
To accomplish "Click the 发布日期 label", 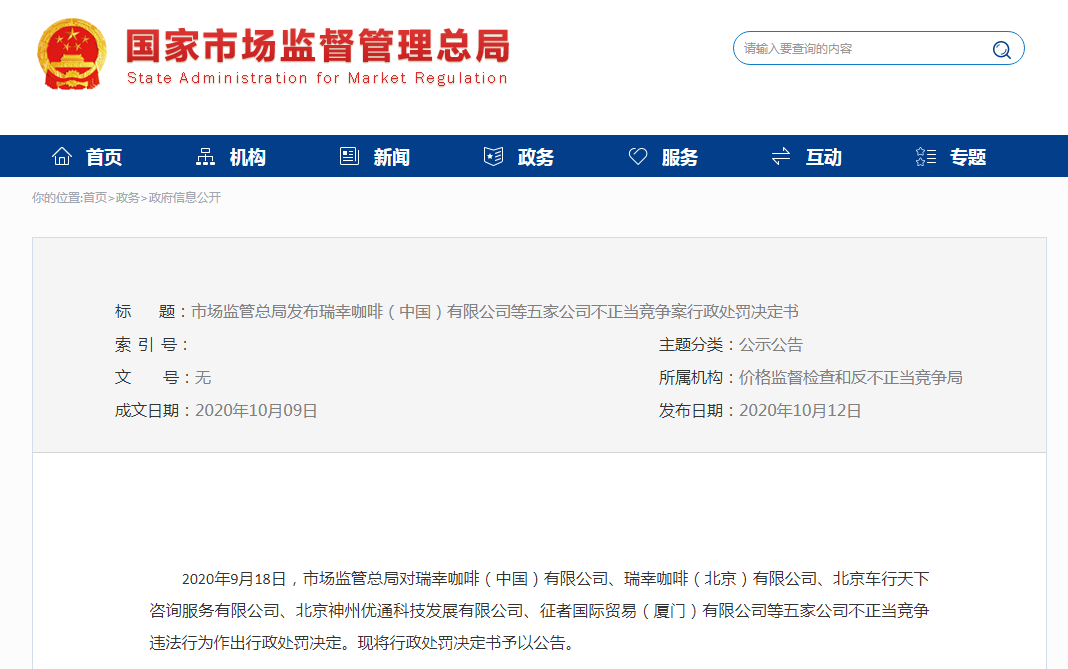I will click(697, 410).
